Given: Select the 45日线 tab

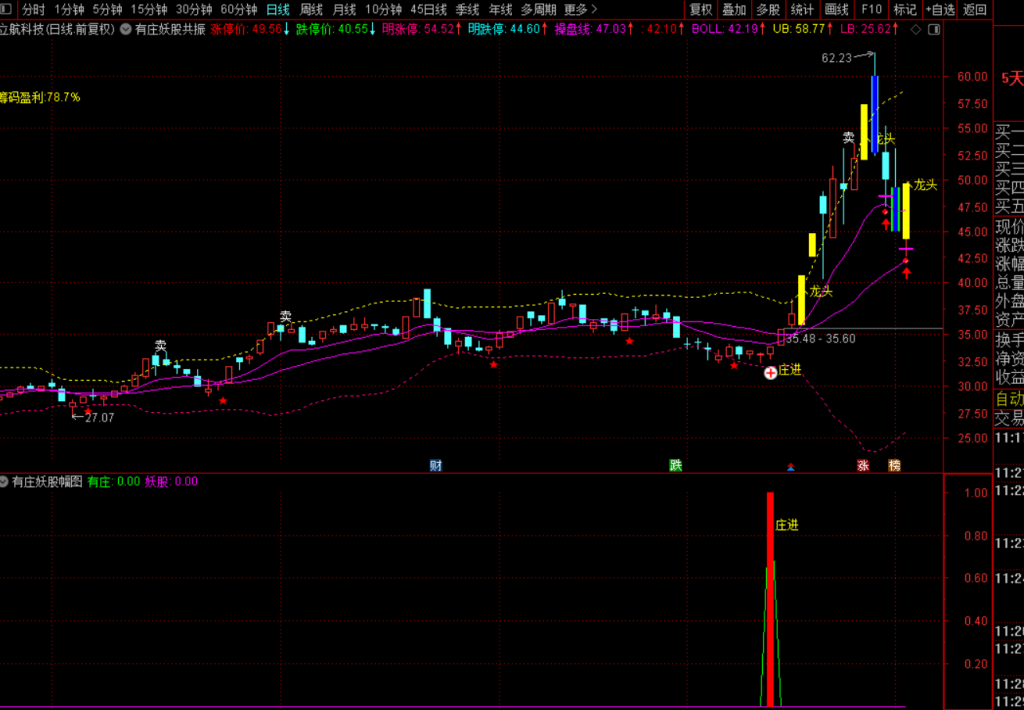Looking at the screenshot, I should point(428,9).
